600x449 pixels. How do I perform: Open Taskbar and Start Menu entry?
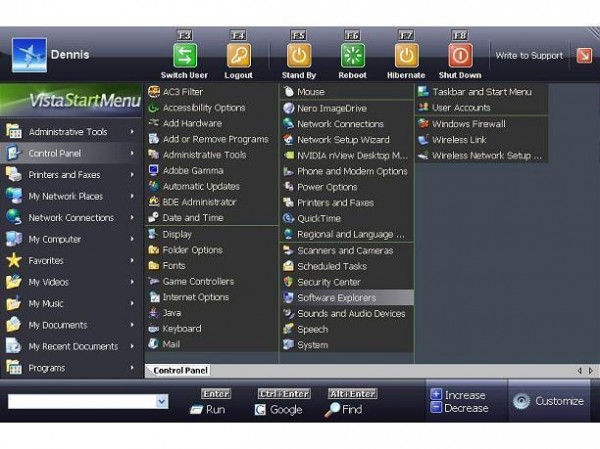pos(481,91)
